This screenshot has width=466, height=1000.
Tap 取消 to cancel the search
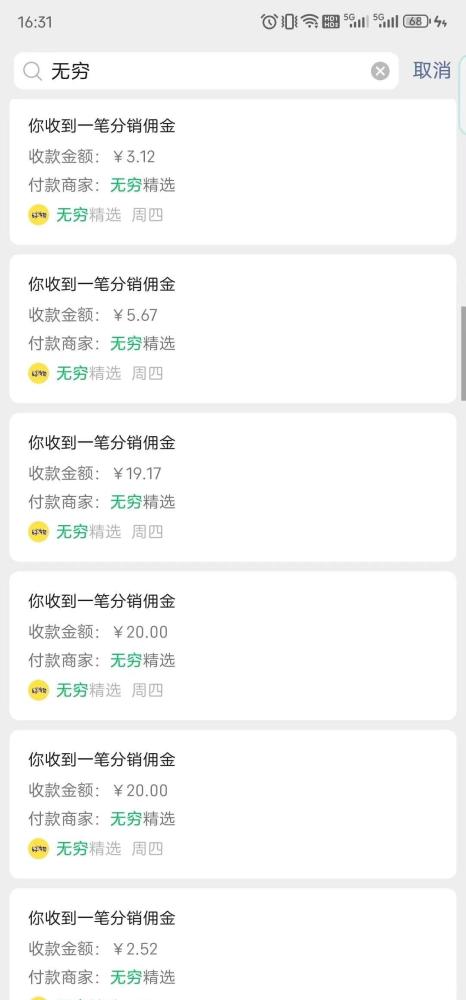(x=432, y=70)
